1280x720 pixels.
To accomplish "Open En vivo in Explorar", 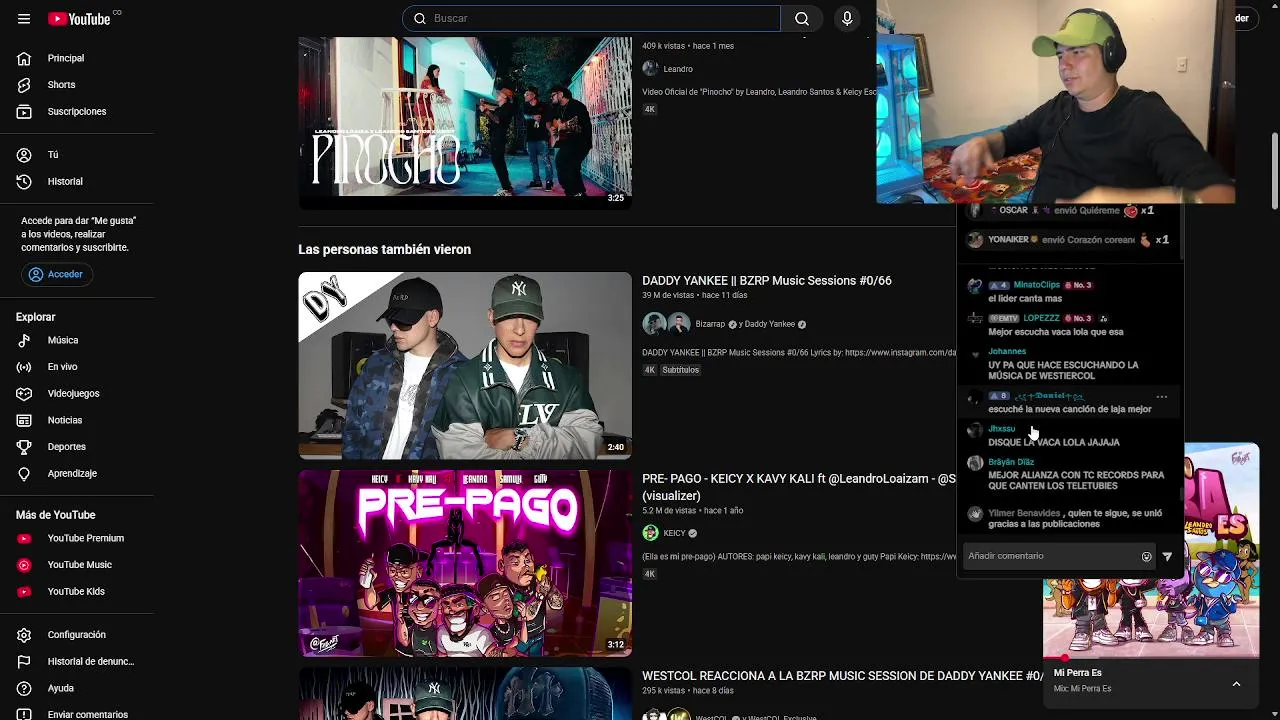I will (x=77, y=367).
